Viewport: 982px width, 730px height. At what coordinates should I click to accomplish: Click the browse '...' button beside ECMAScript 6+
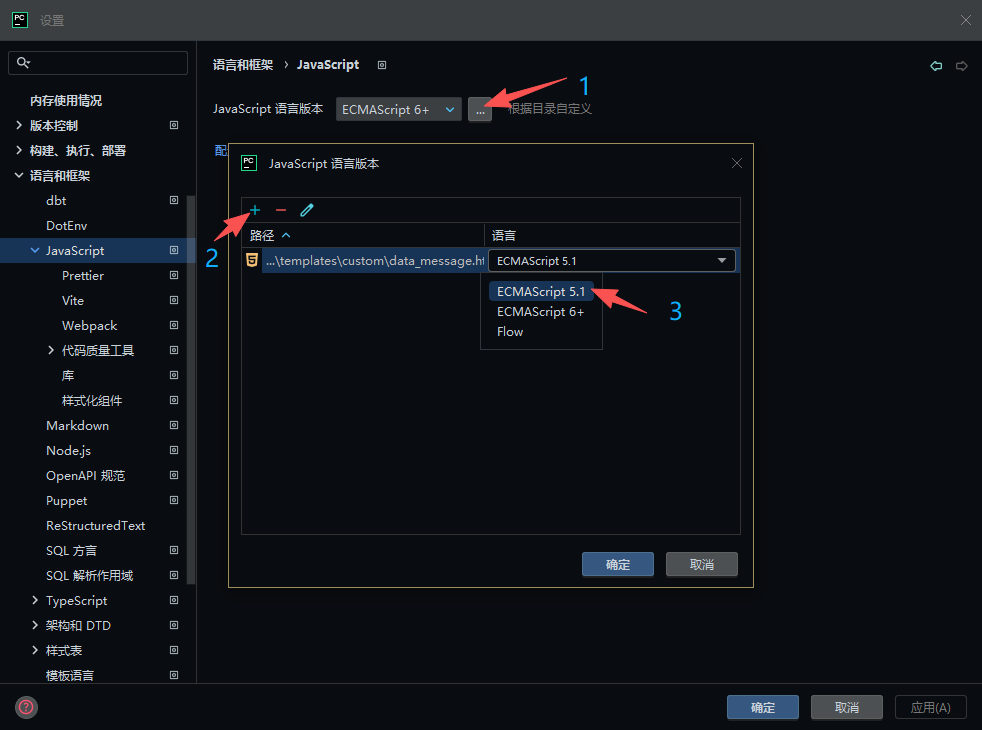coord(479,109)
